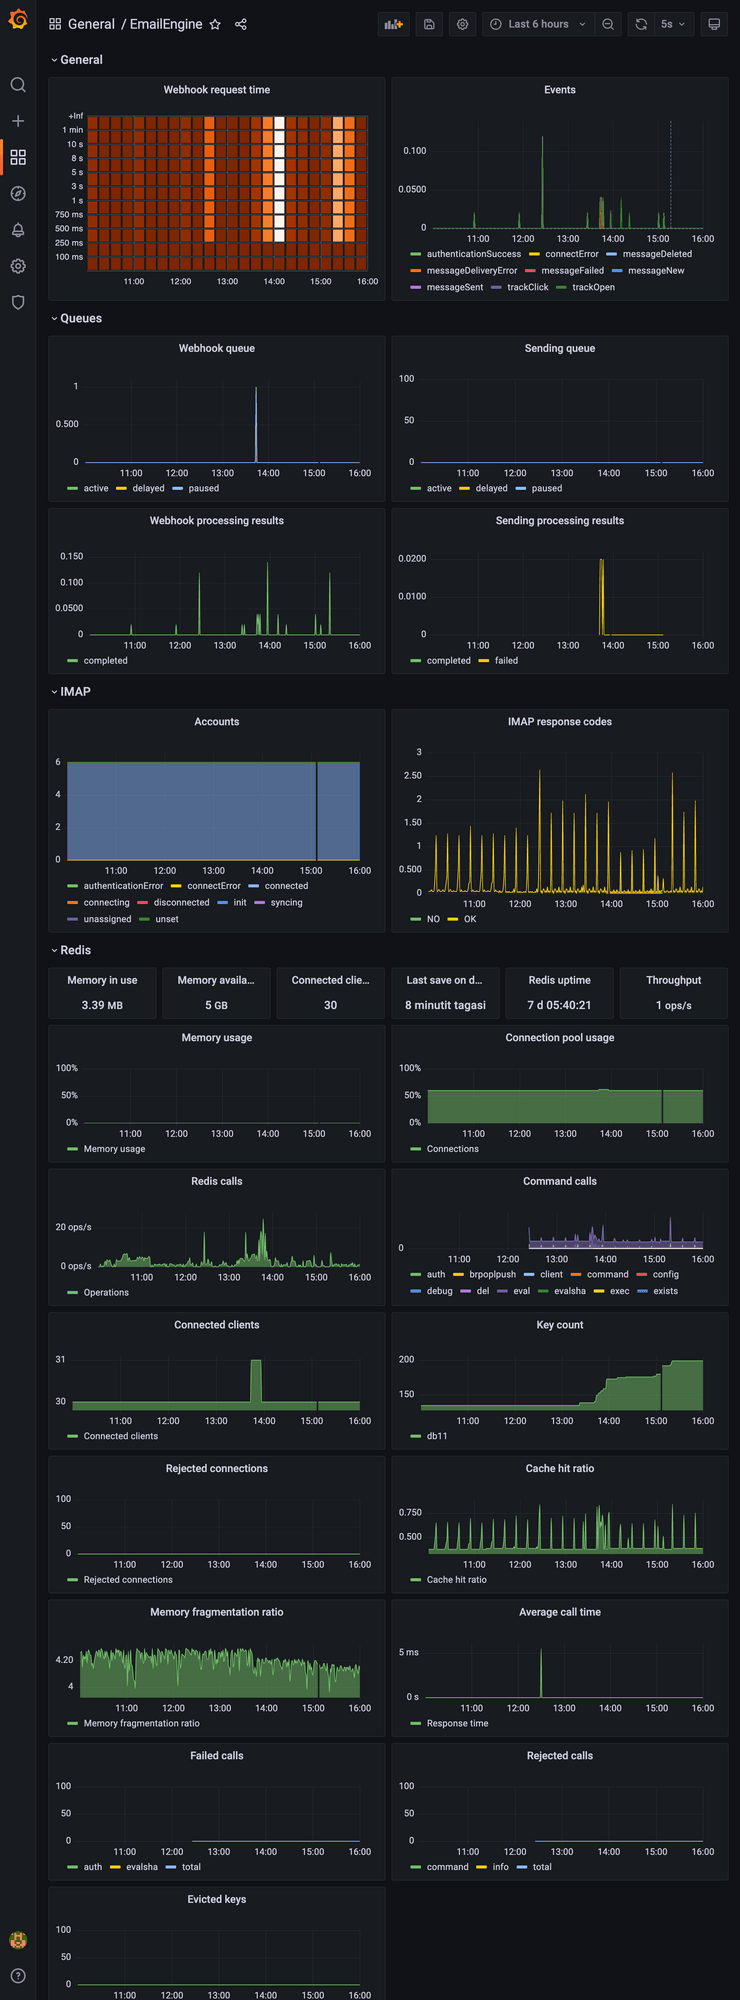Open the Cache hit ratio panel title menu
This screenshot has width=740, height=2000.
pos(560,1469)
